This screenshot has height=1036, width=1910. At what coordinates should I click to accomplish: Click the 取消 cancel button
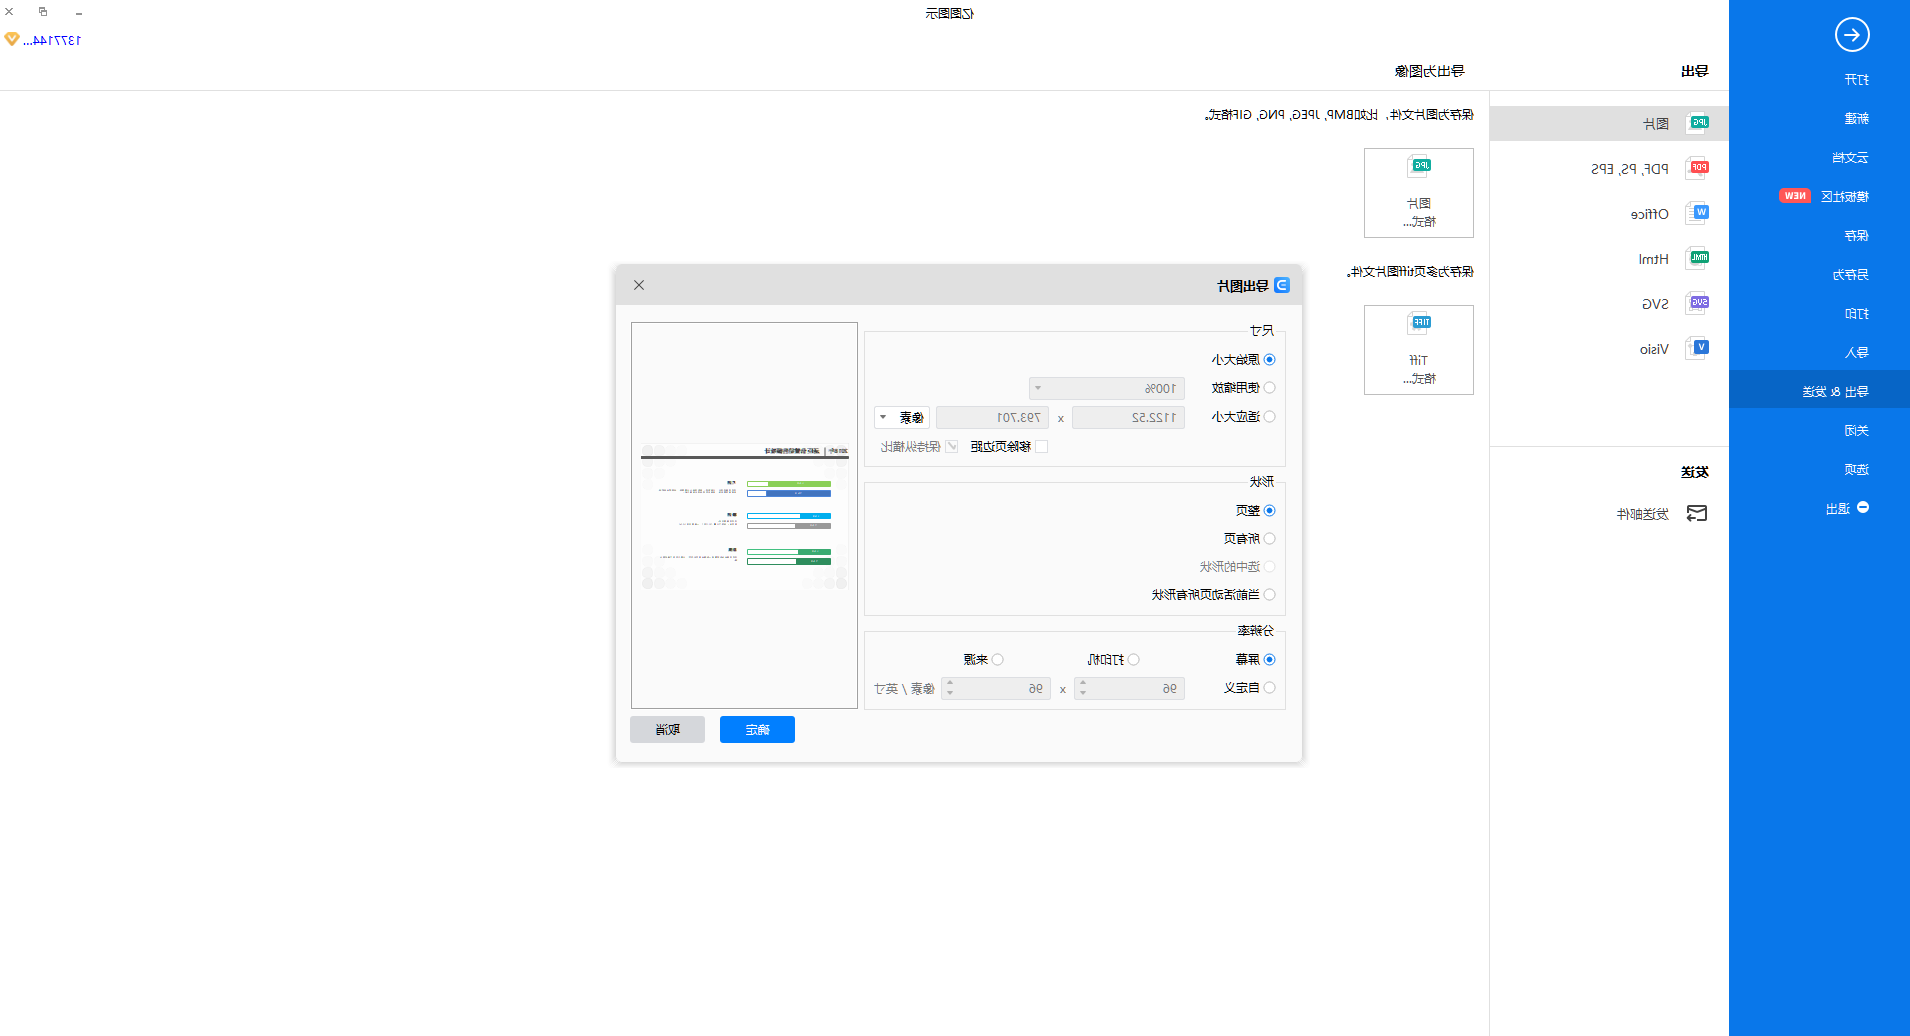click(x=667, y=729)
